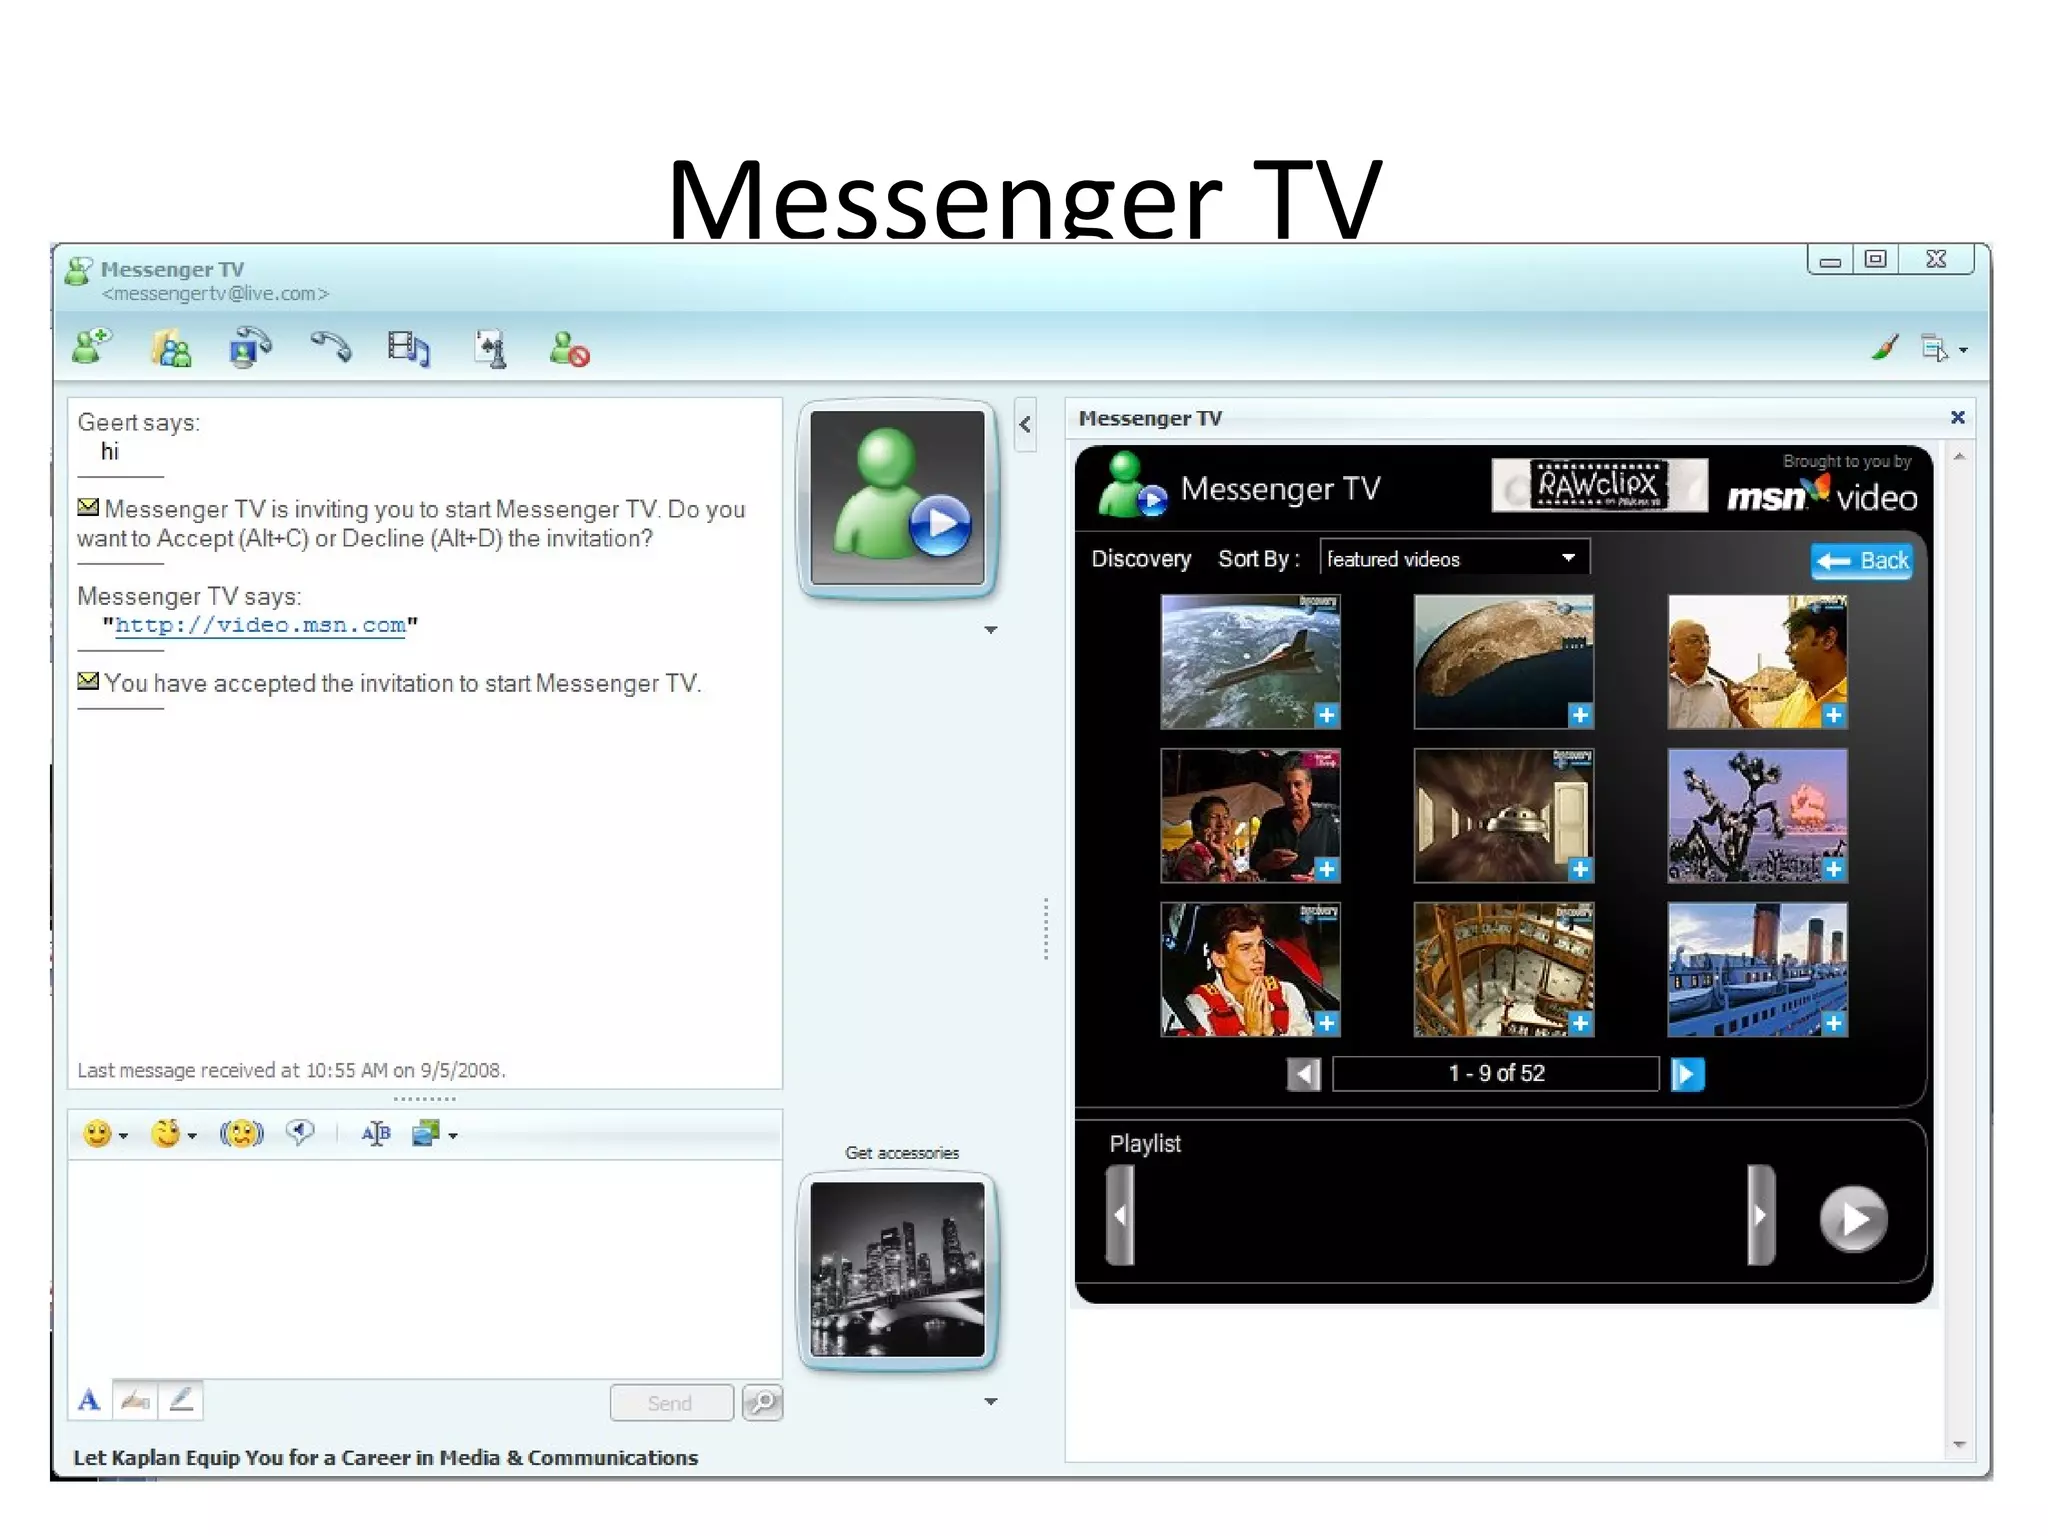The height and width of the screenshot is (1536, 2048).
Task: Close the Messenger TV activity panel
Action: tap(1957, 417)
